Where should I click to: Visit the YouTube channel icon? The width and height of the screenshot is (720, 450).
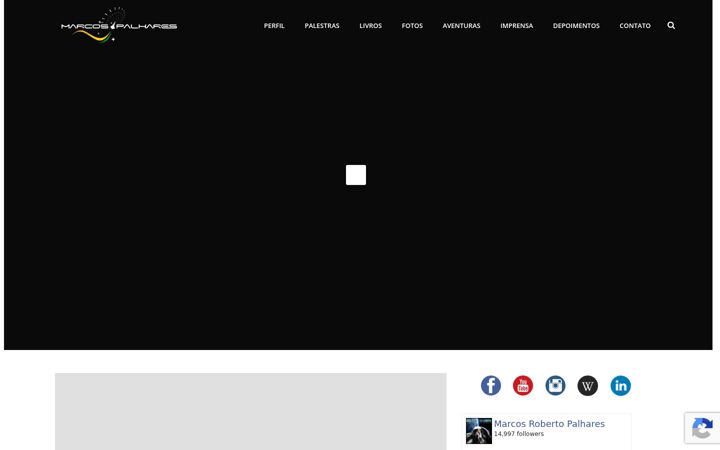[523, 385]
